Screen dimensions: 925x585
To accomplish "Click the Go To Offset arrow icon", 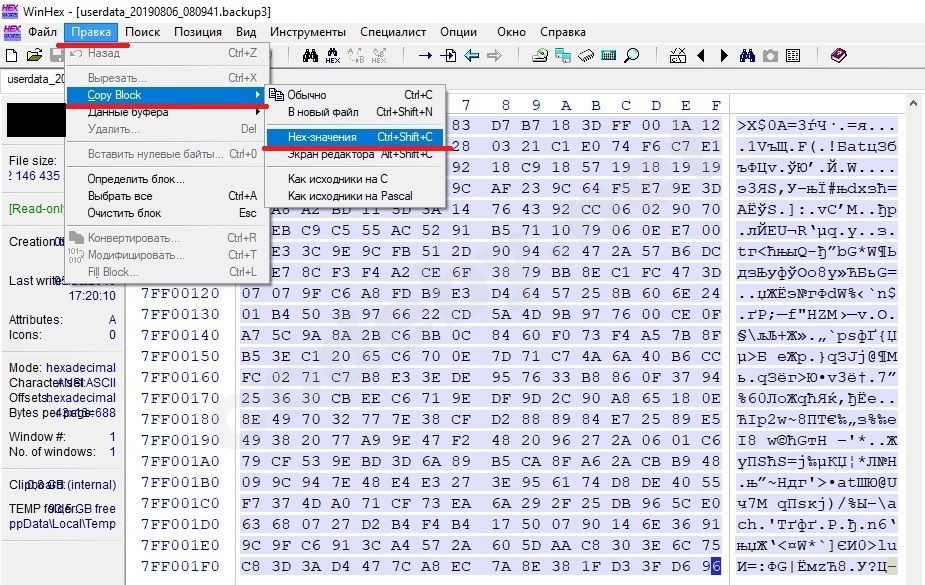I will 425,55.
